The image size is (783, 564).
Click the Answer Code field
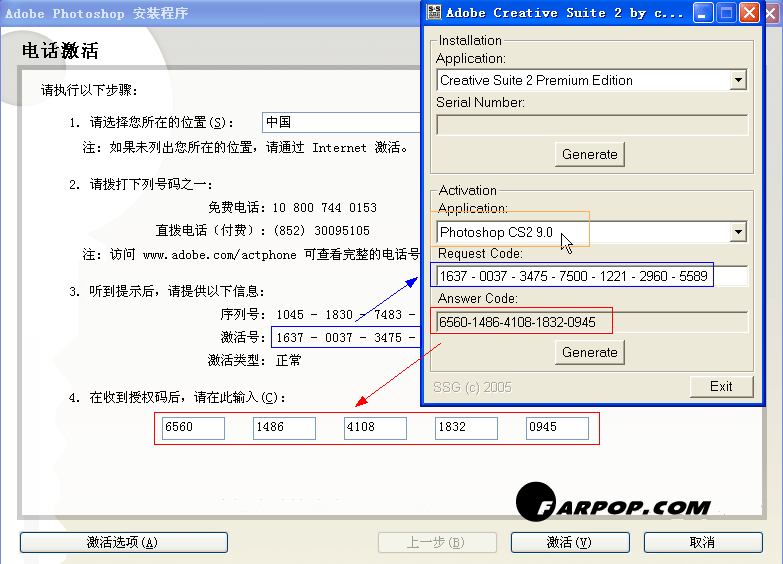592,322
